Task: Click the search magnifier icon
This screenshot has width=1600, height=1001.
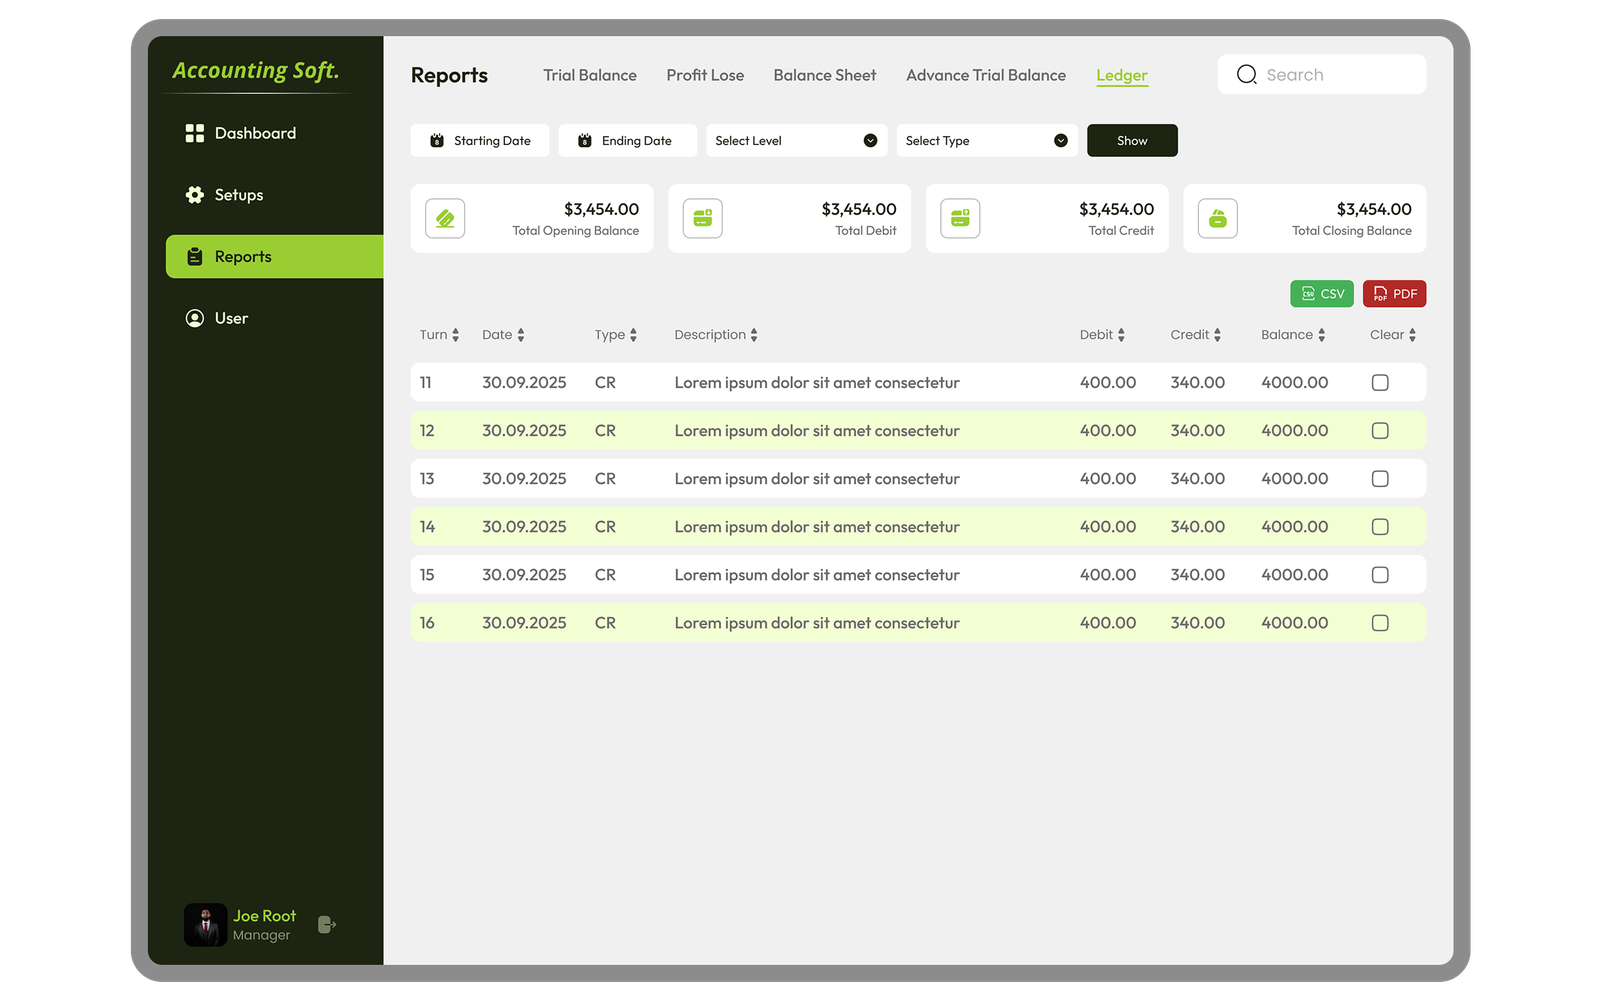Action: [x=1246, y=73]
